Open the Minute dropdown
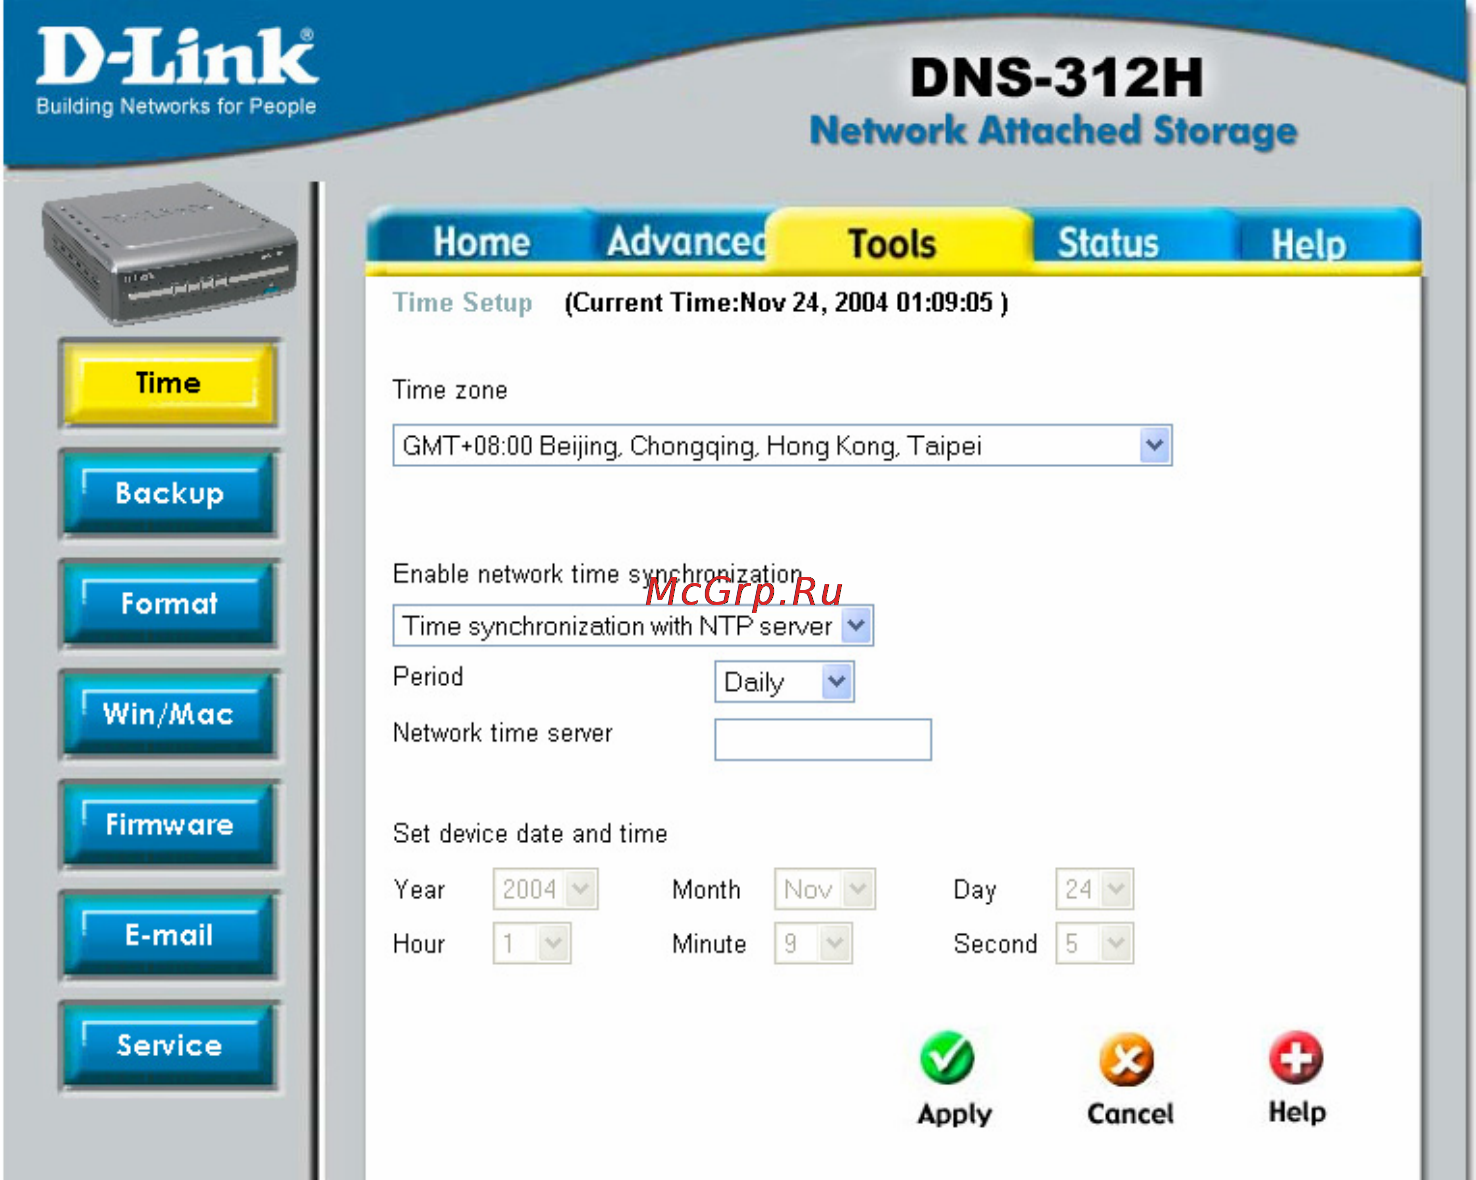 (x=813, y=943)
